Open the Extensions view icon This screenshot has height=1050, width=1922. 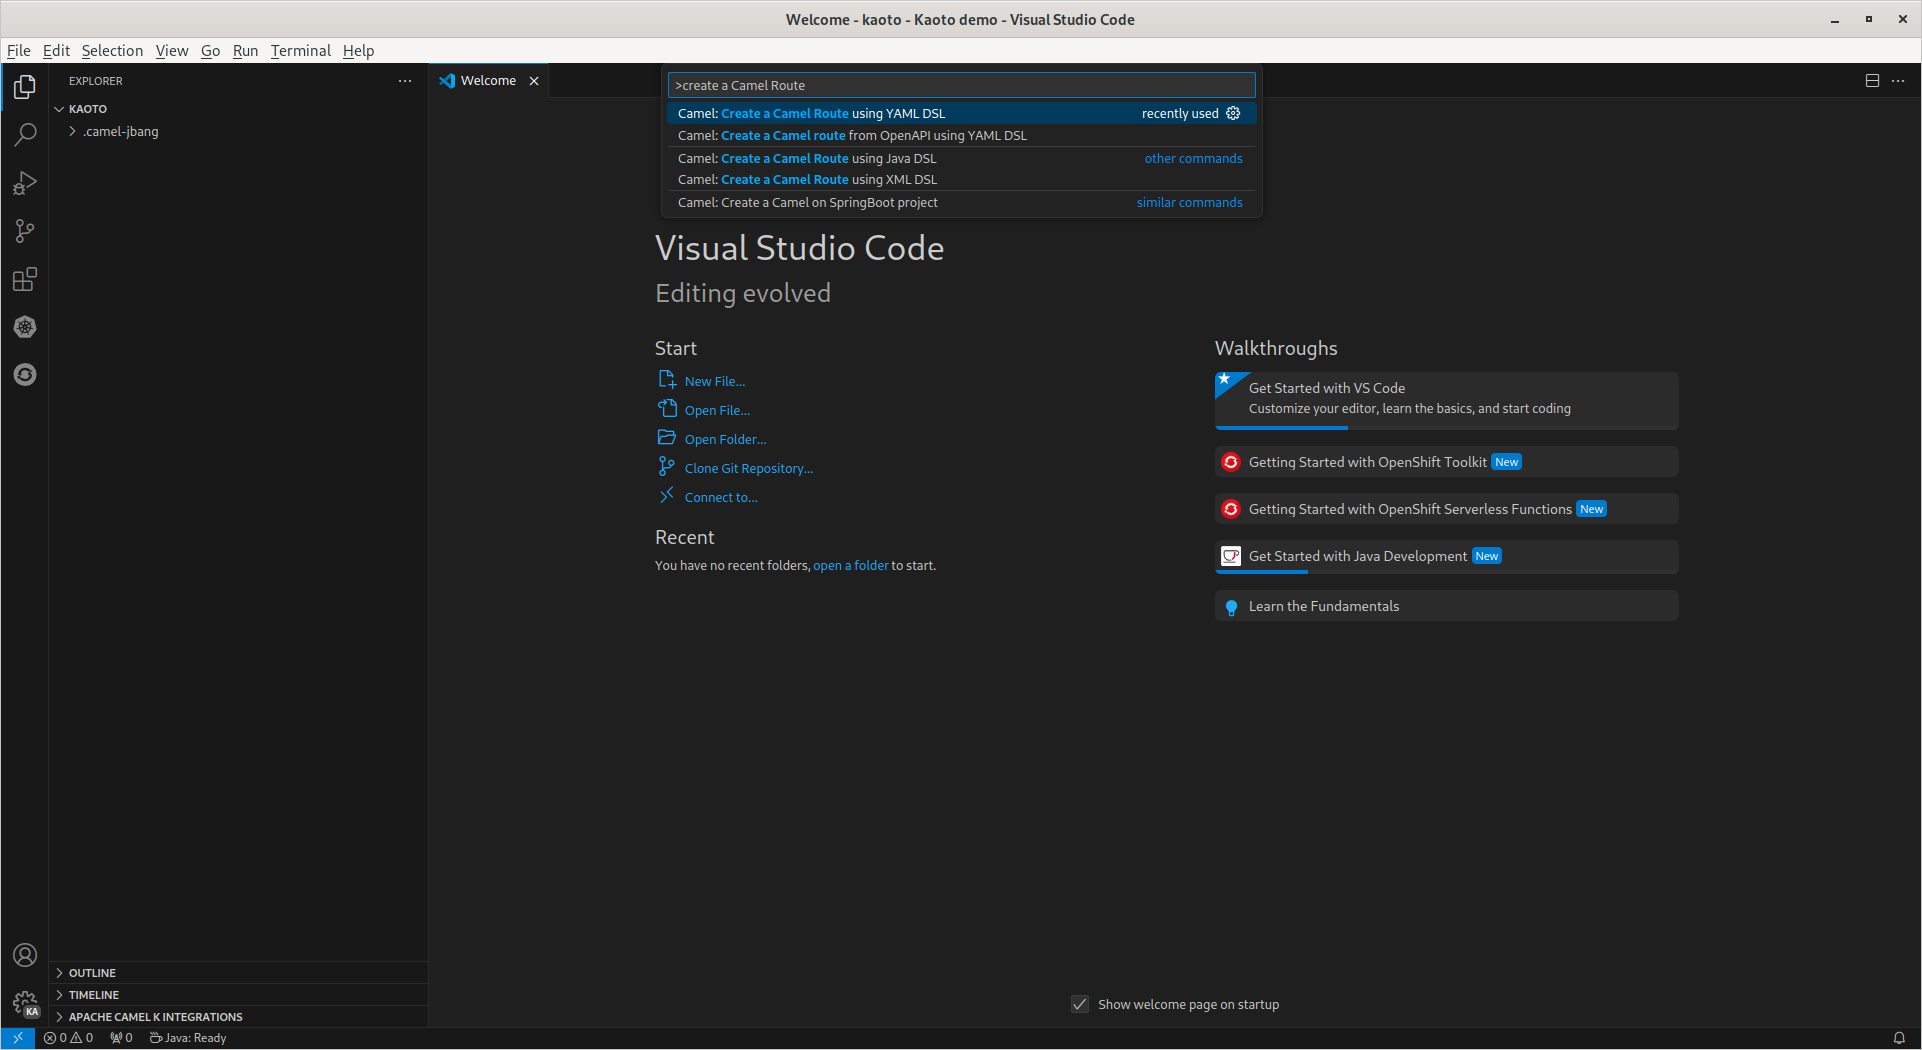tap(25, 279)
